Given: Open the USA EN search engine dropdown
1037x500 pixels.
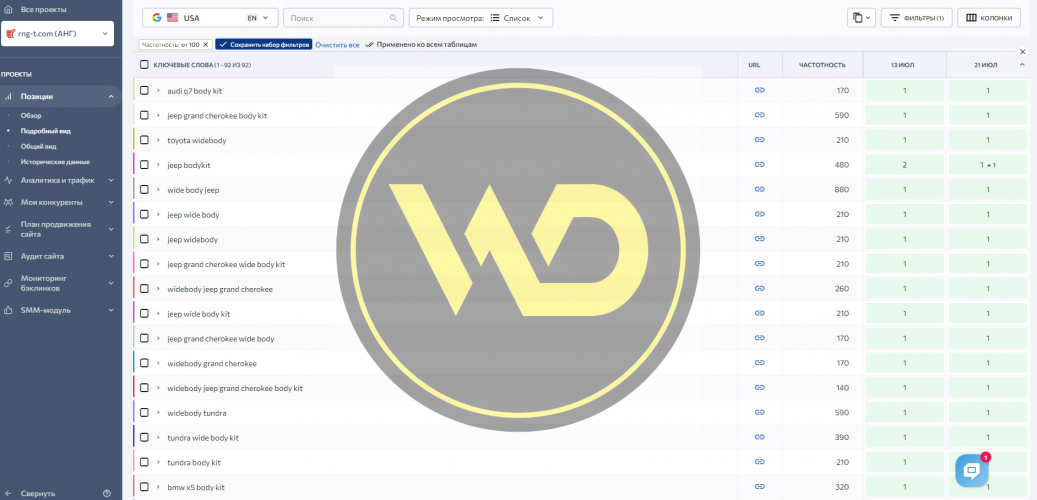Looking at the screenshot, I should click(x=210, y=18).
